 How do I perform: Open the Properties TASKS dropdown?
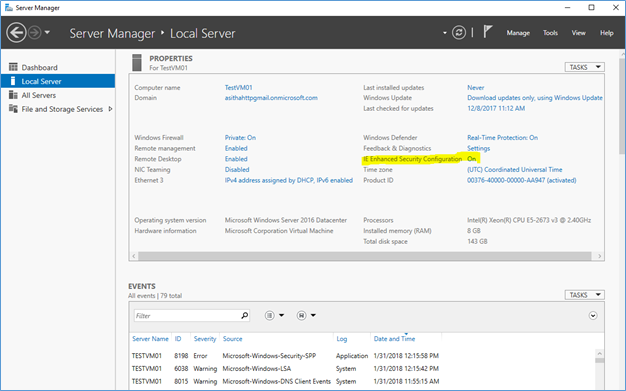584,67
